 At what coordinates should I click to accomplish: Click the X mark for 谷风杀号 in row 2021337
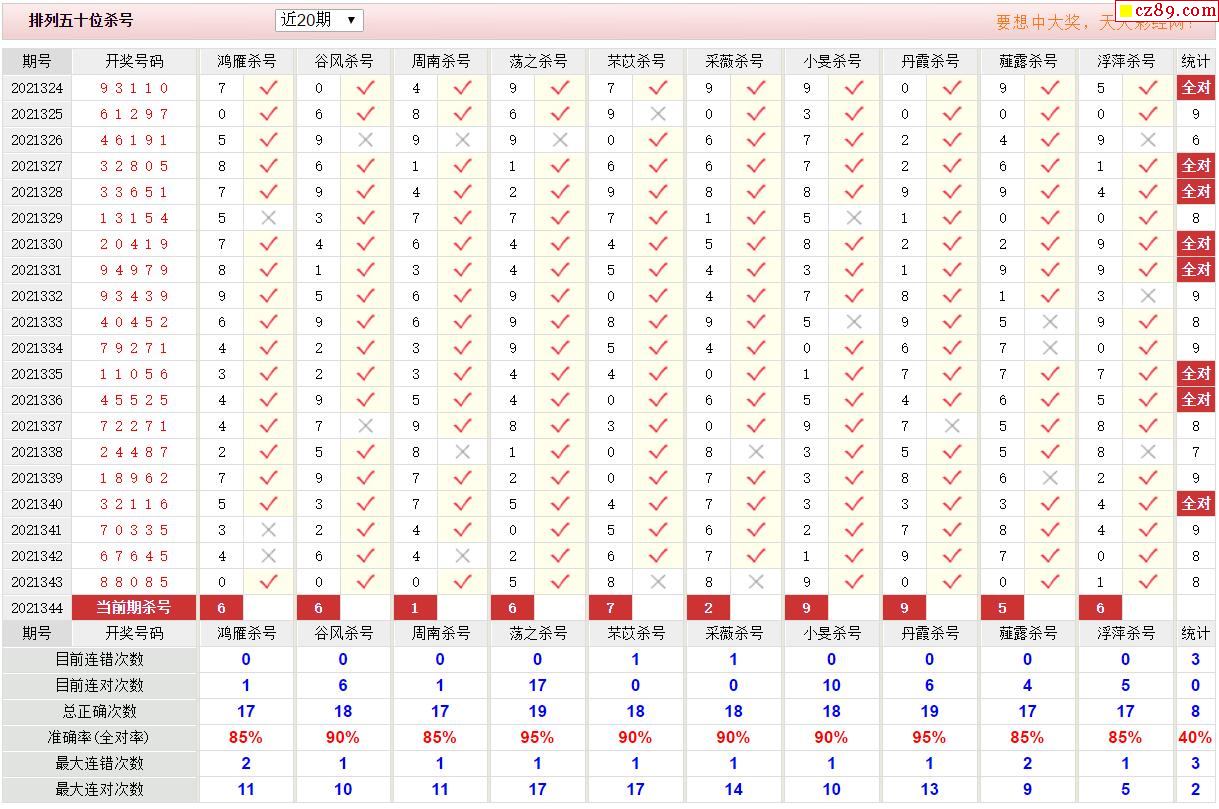click(365, 426)
